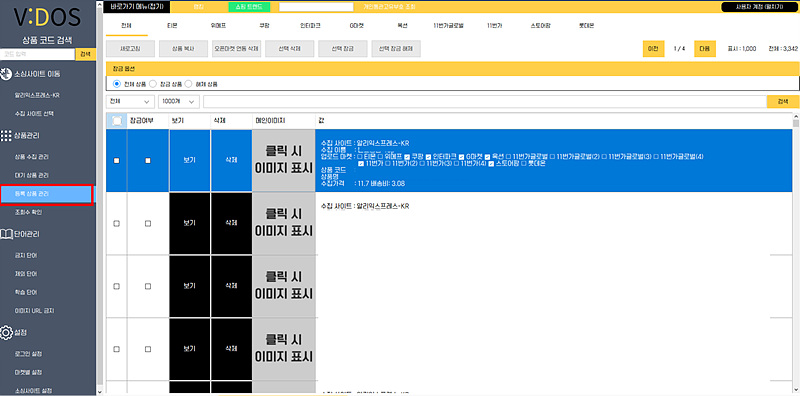Check the 티몬 upload market checkbox in the blue row
This screenshot has height=396, width=800.
click(x=360, y=156)
